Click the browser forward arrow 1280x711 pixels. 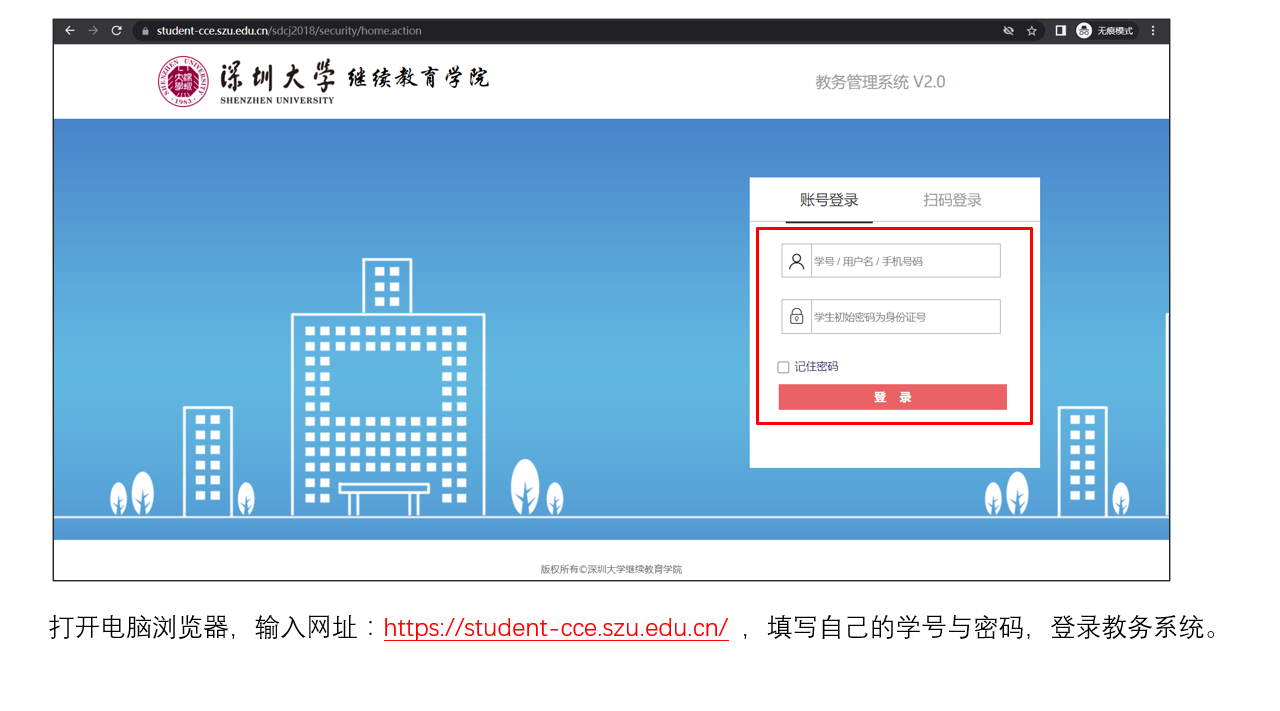(93, 31)
